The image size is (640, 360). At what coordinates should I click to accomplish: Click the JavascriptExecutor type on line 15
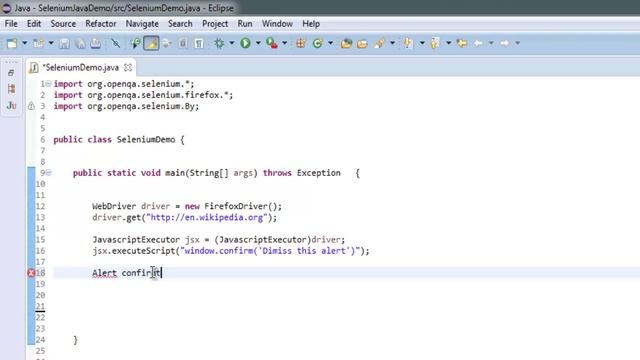tap(136, 240)
